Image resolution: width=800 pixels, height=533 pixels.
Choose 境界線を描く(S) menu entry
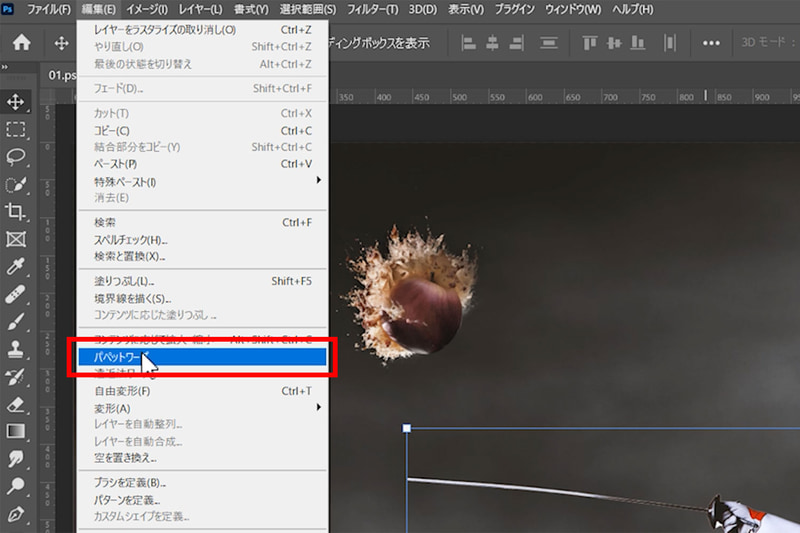[202, 298]
